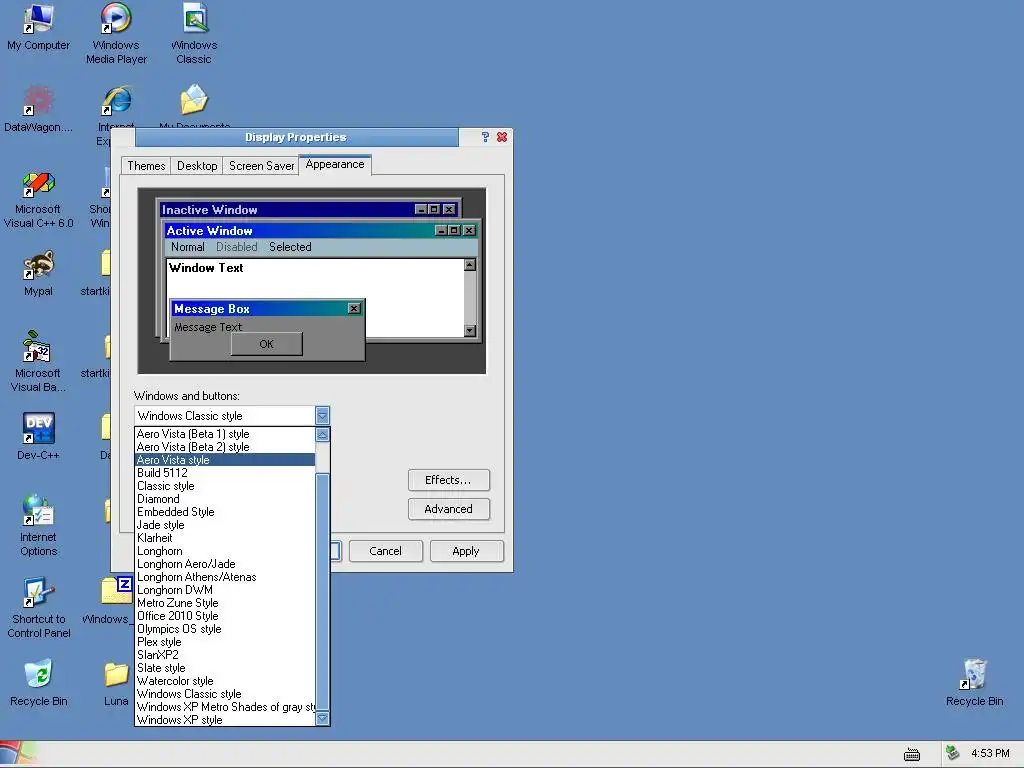The width and height of the screenshot is (1024, 768).
Task: Click the OK button in preview Message Box
Action: (x=266, y=344)
